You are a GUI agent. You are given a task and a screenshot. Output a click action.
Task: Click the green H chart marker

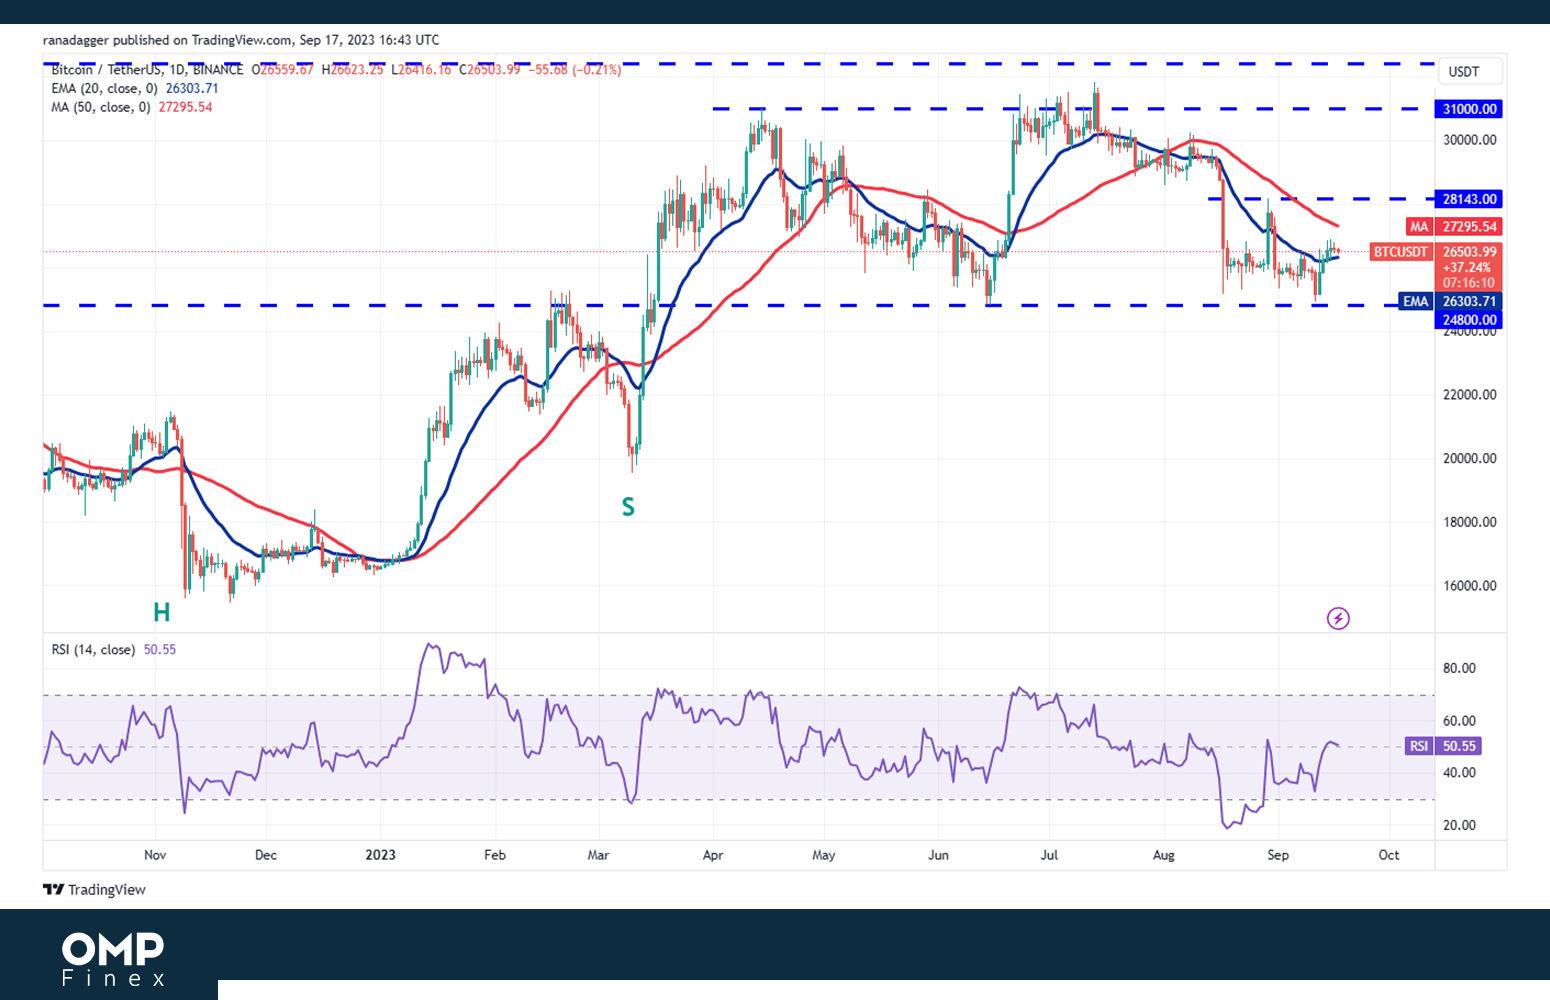point(161,612)
